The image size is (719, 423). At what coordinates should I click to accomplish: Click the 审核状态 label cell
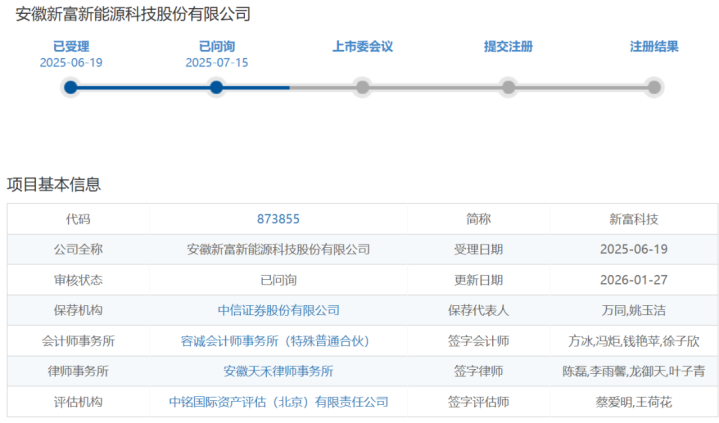[78, 280]
